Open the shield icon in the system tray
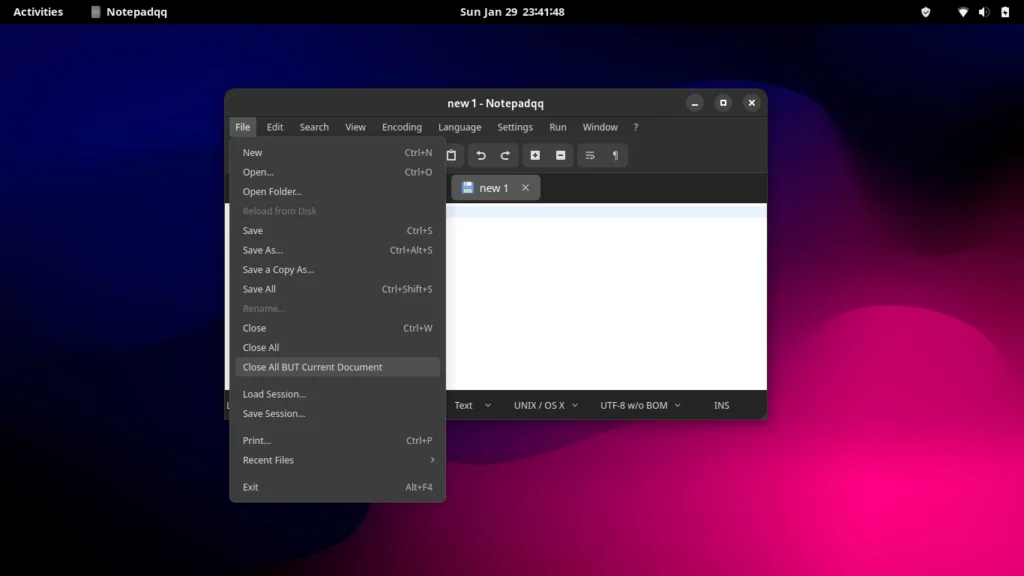This screenshot has width=1024, height=576. coord(925,12)
